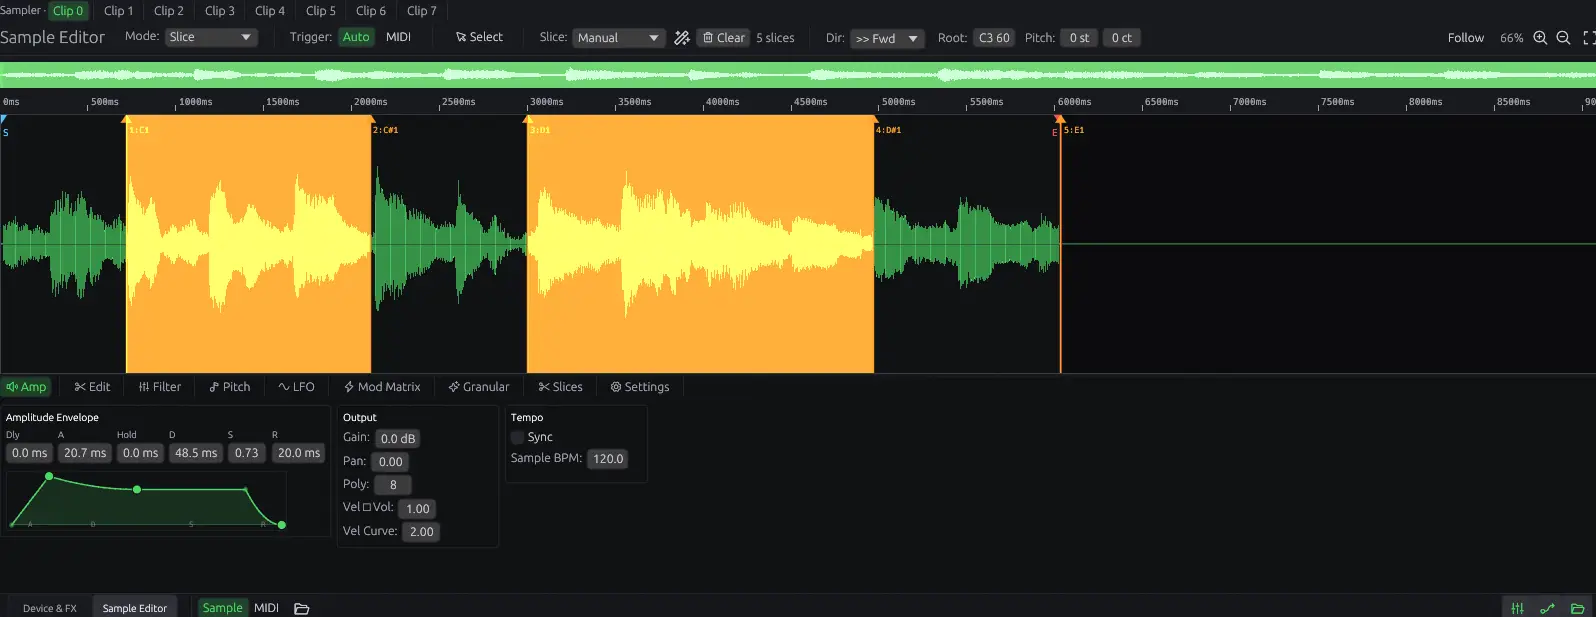Screen dimensions: 1596x617
Task: Select slice marker 2:C#1
Action: pyautogui.click(x=385, y=130)
